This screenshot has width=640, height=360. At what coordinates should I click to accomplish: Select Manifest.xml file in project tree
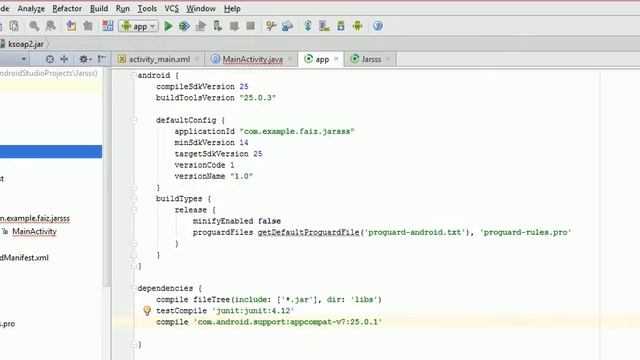pos(24,258)
